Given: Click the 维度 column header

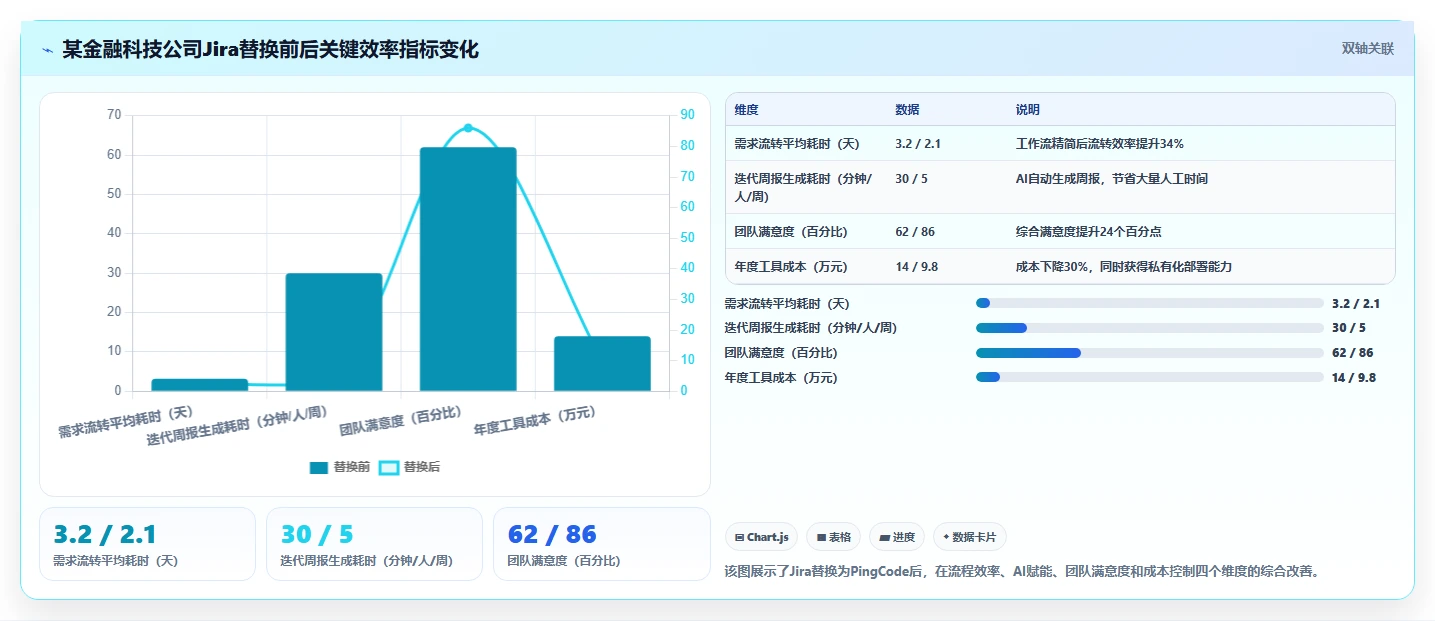Looking at the screenshot, I should click(746, 110).
